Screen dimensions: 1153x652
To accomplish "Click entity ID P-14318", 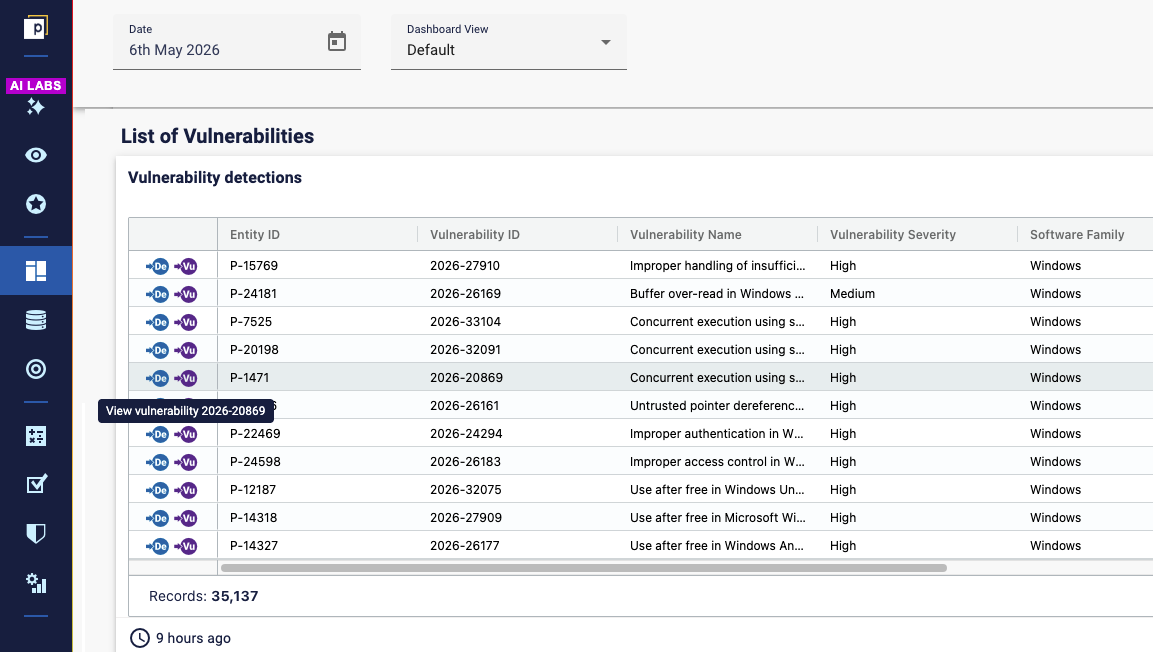I will 254,517.
